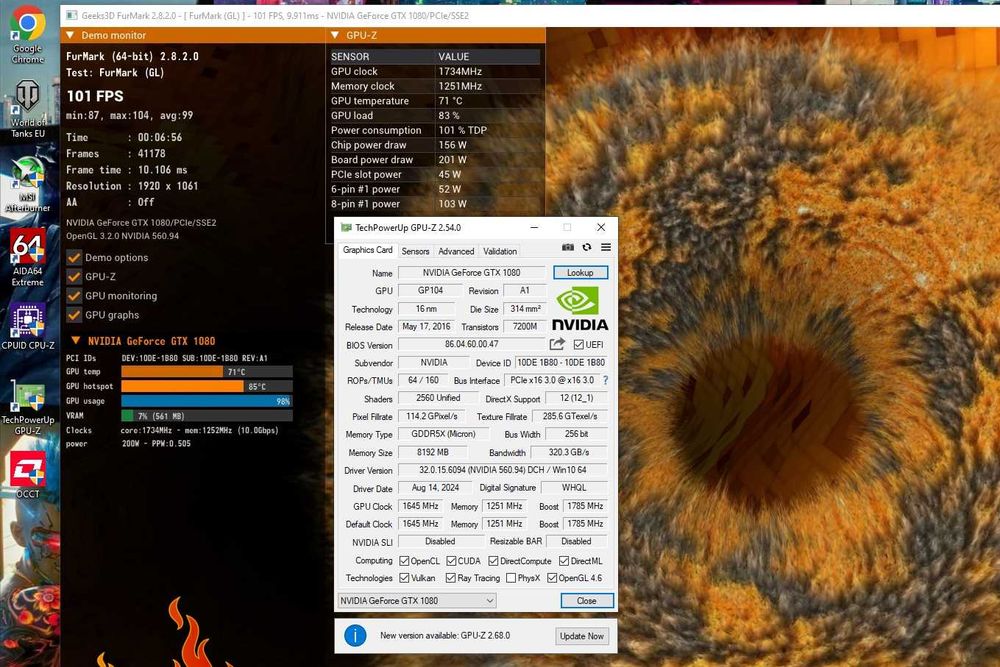Screen dimensions: 1000x667
Task: Click the Lookup button
Action: 580,272
